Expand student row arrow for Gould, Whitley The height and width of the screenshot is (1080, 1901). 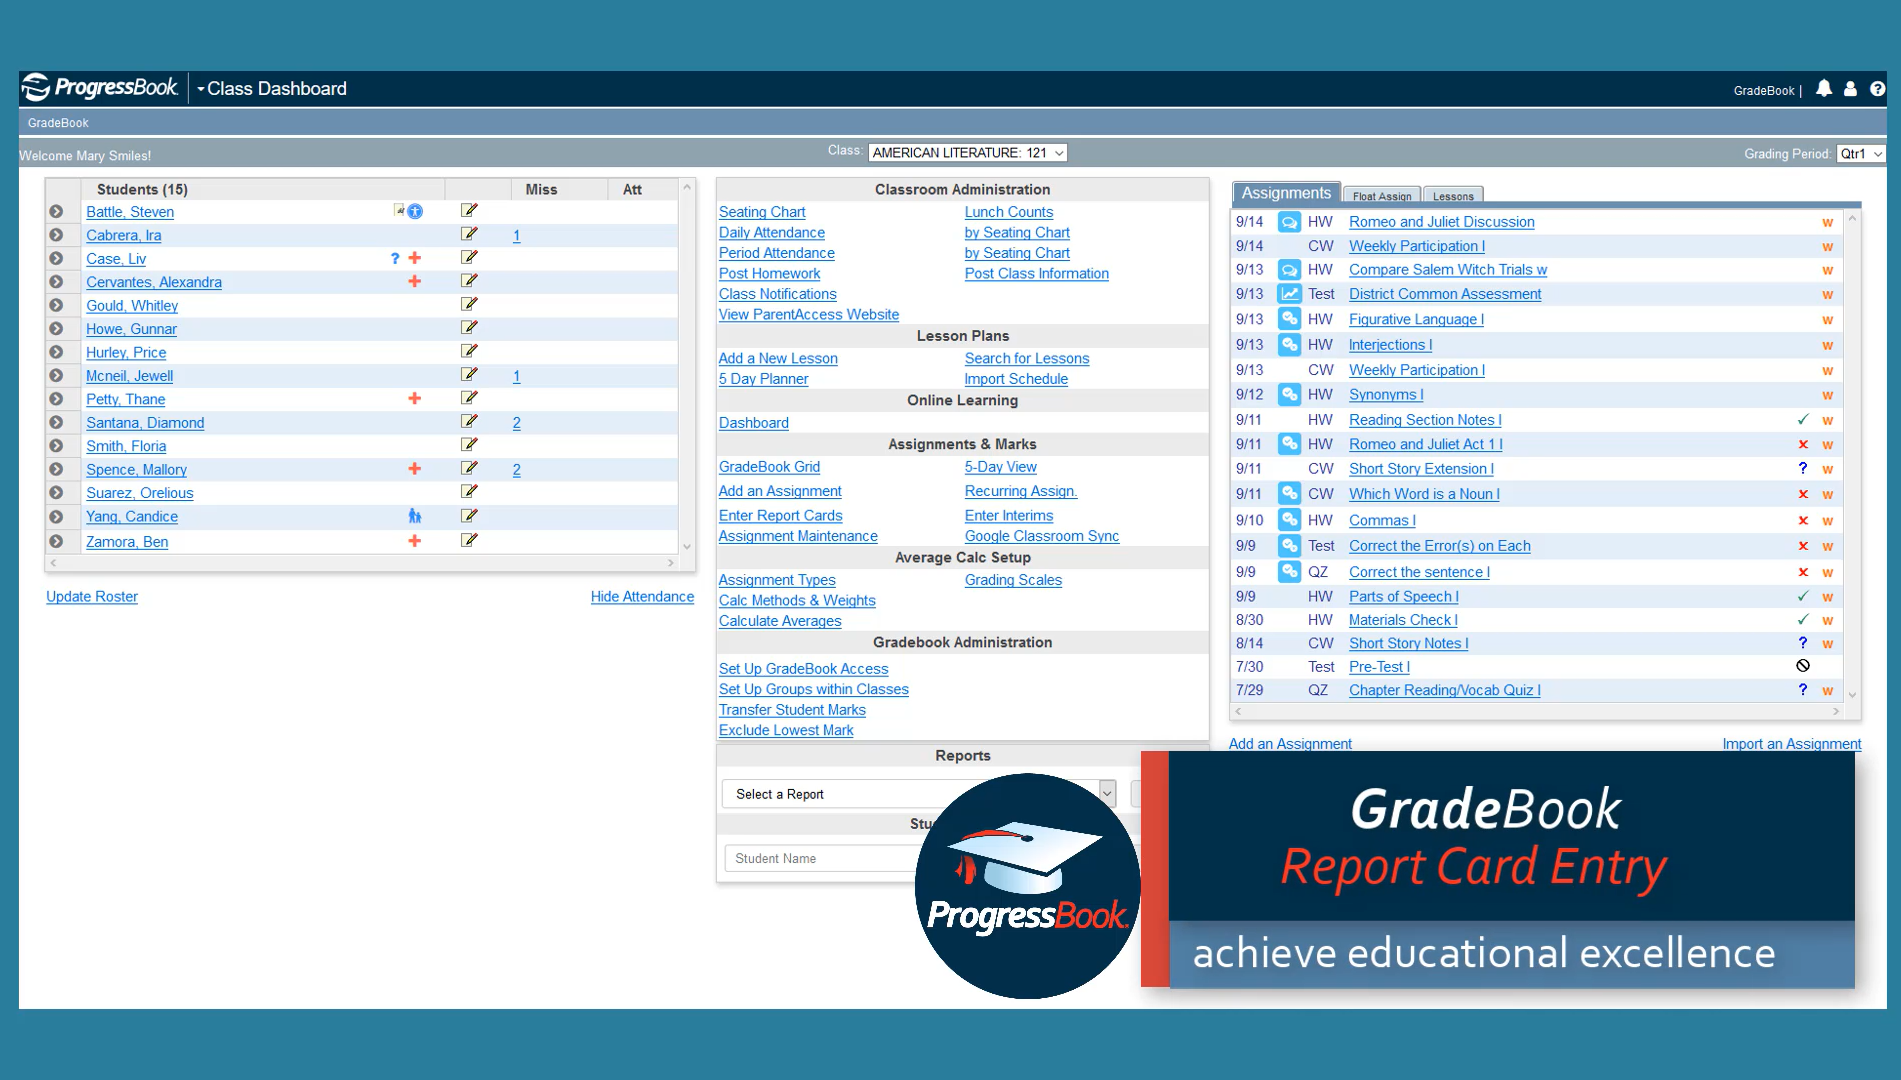[57, 305]
